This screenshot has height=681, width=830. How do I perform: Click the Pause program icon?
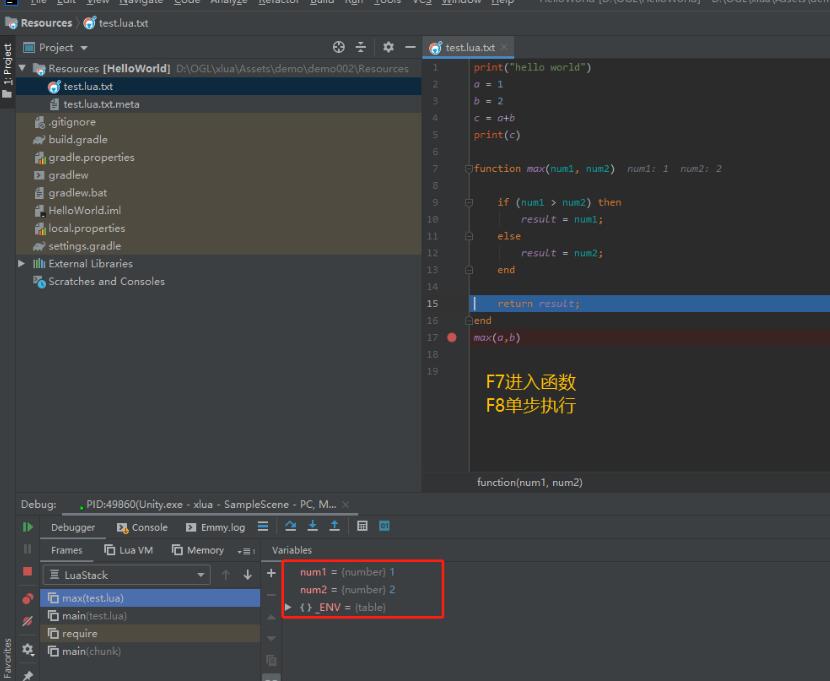coord(28,549)
